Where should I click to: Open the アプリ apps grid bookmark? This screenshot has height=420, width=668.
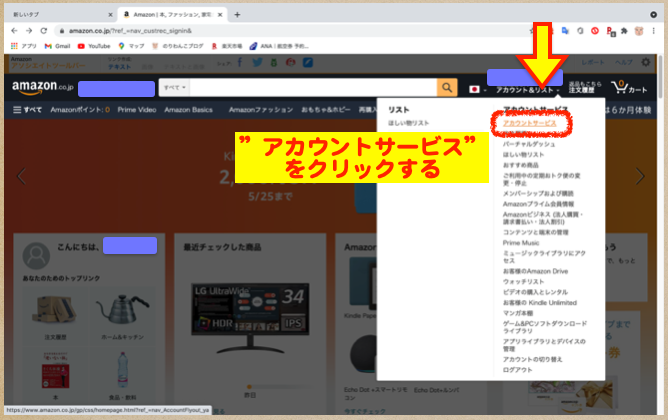24,46
